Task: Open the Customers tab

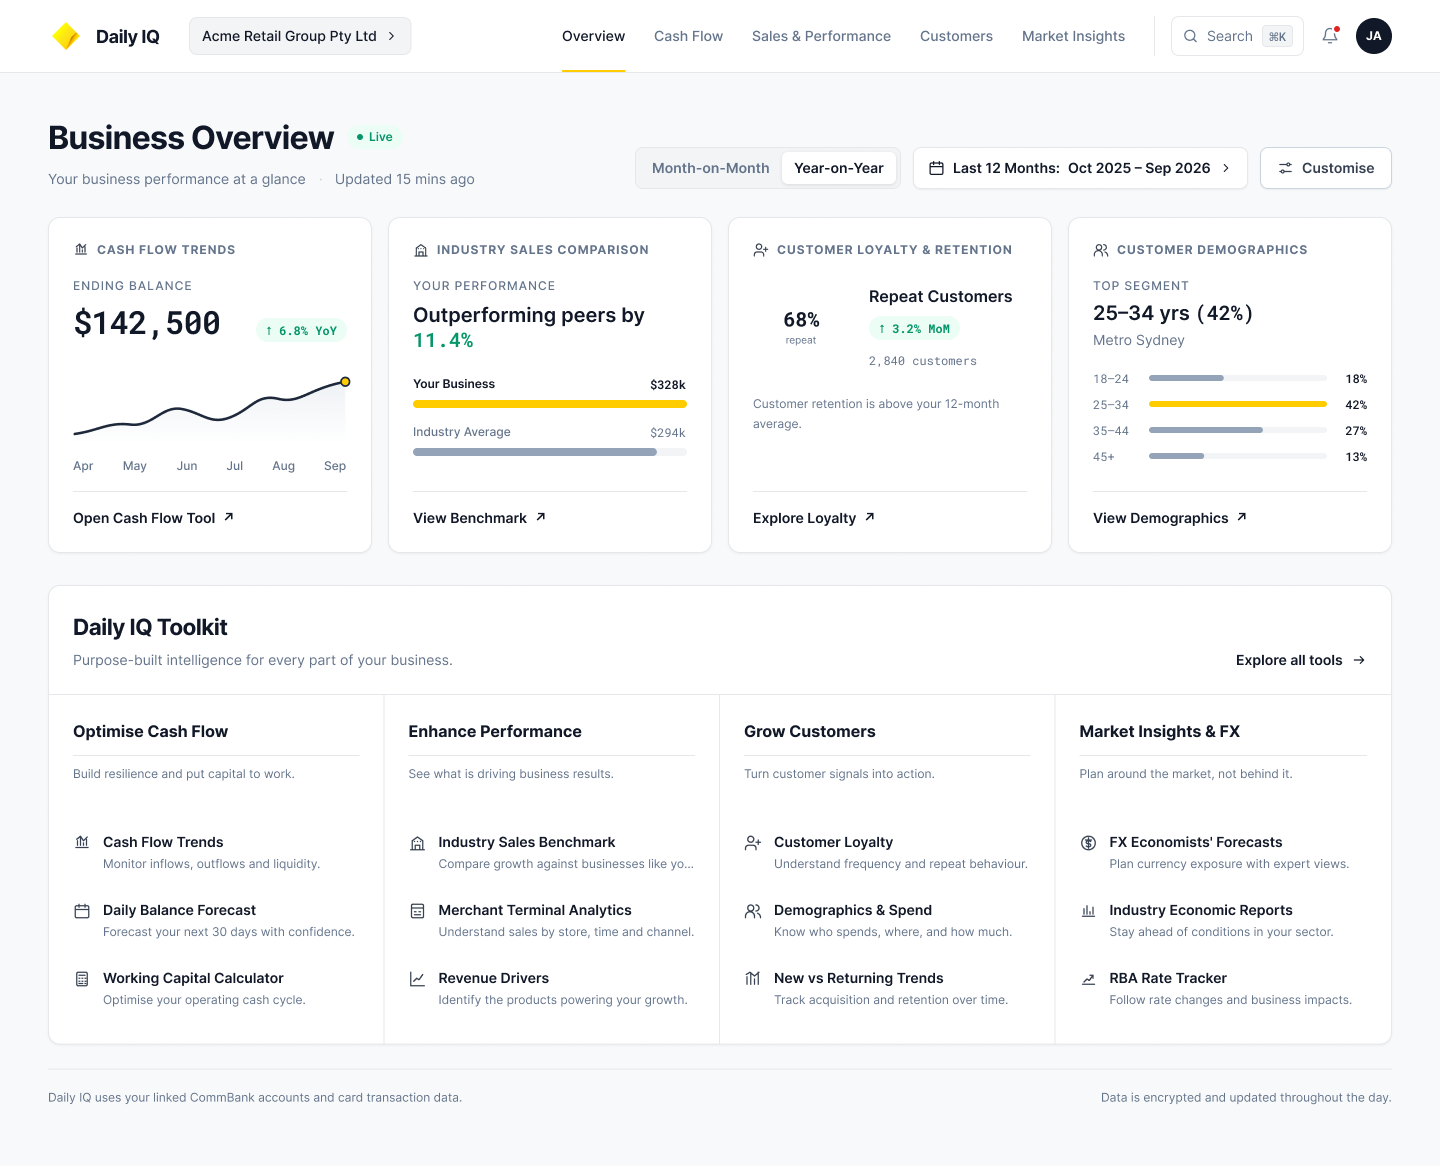Action: point(956,36)
